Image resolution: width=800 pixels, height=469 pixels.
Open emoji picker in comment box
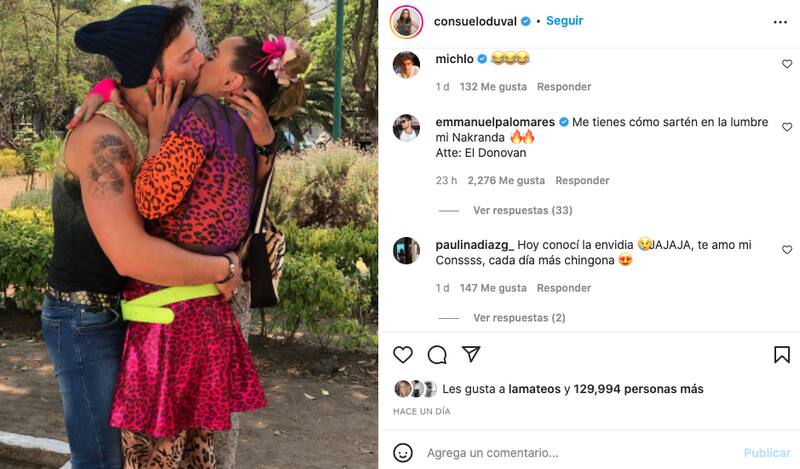click(x=403, y=453)
